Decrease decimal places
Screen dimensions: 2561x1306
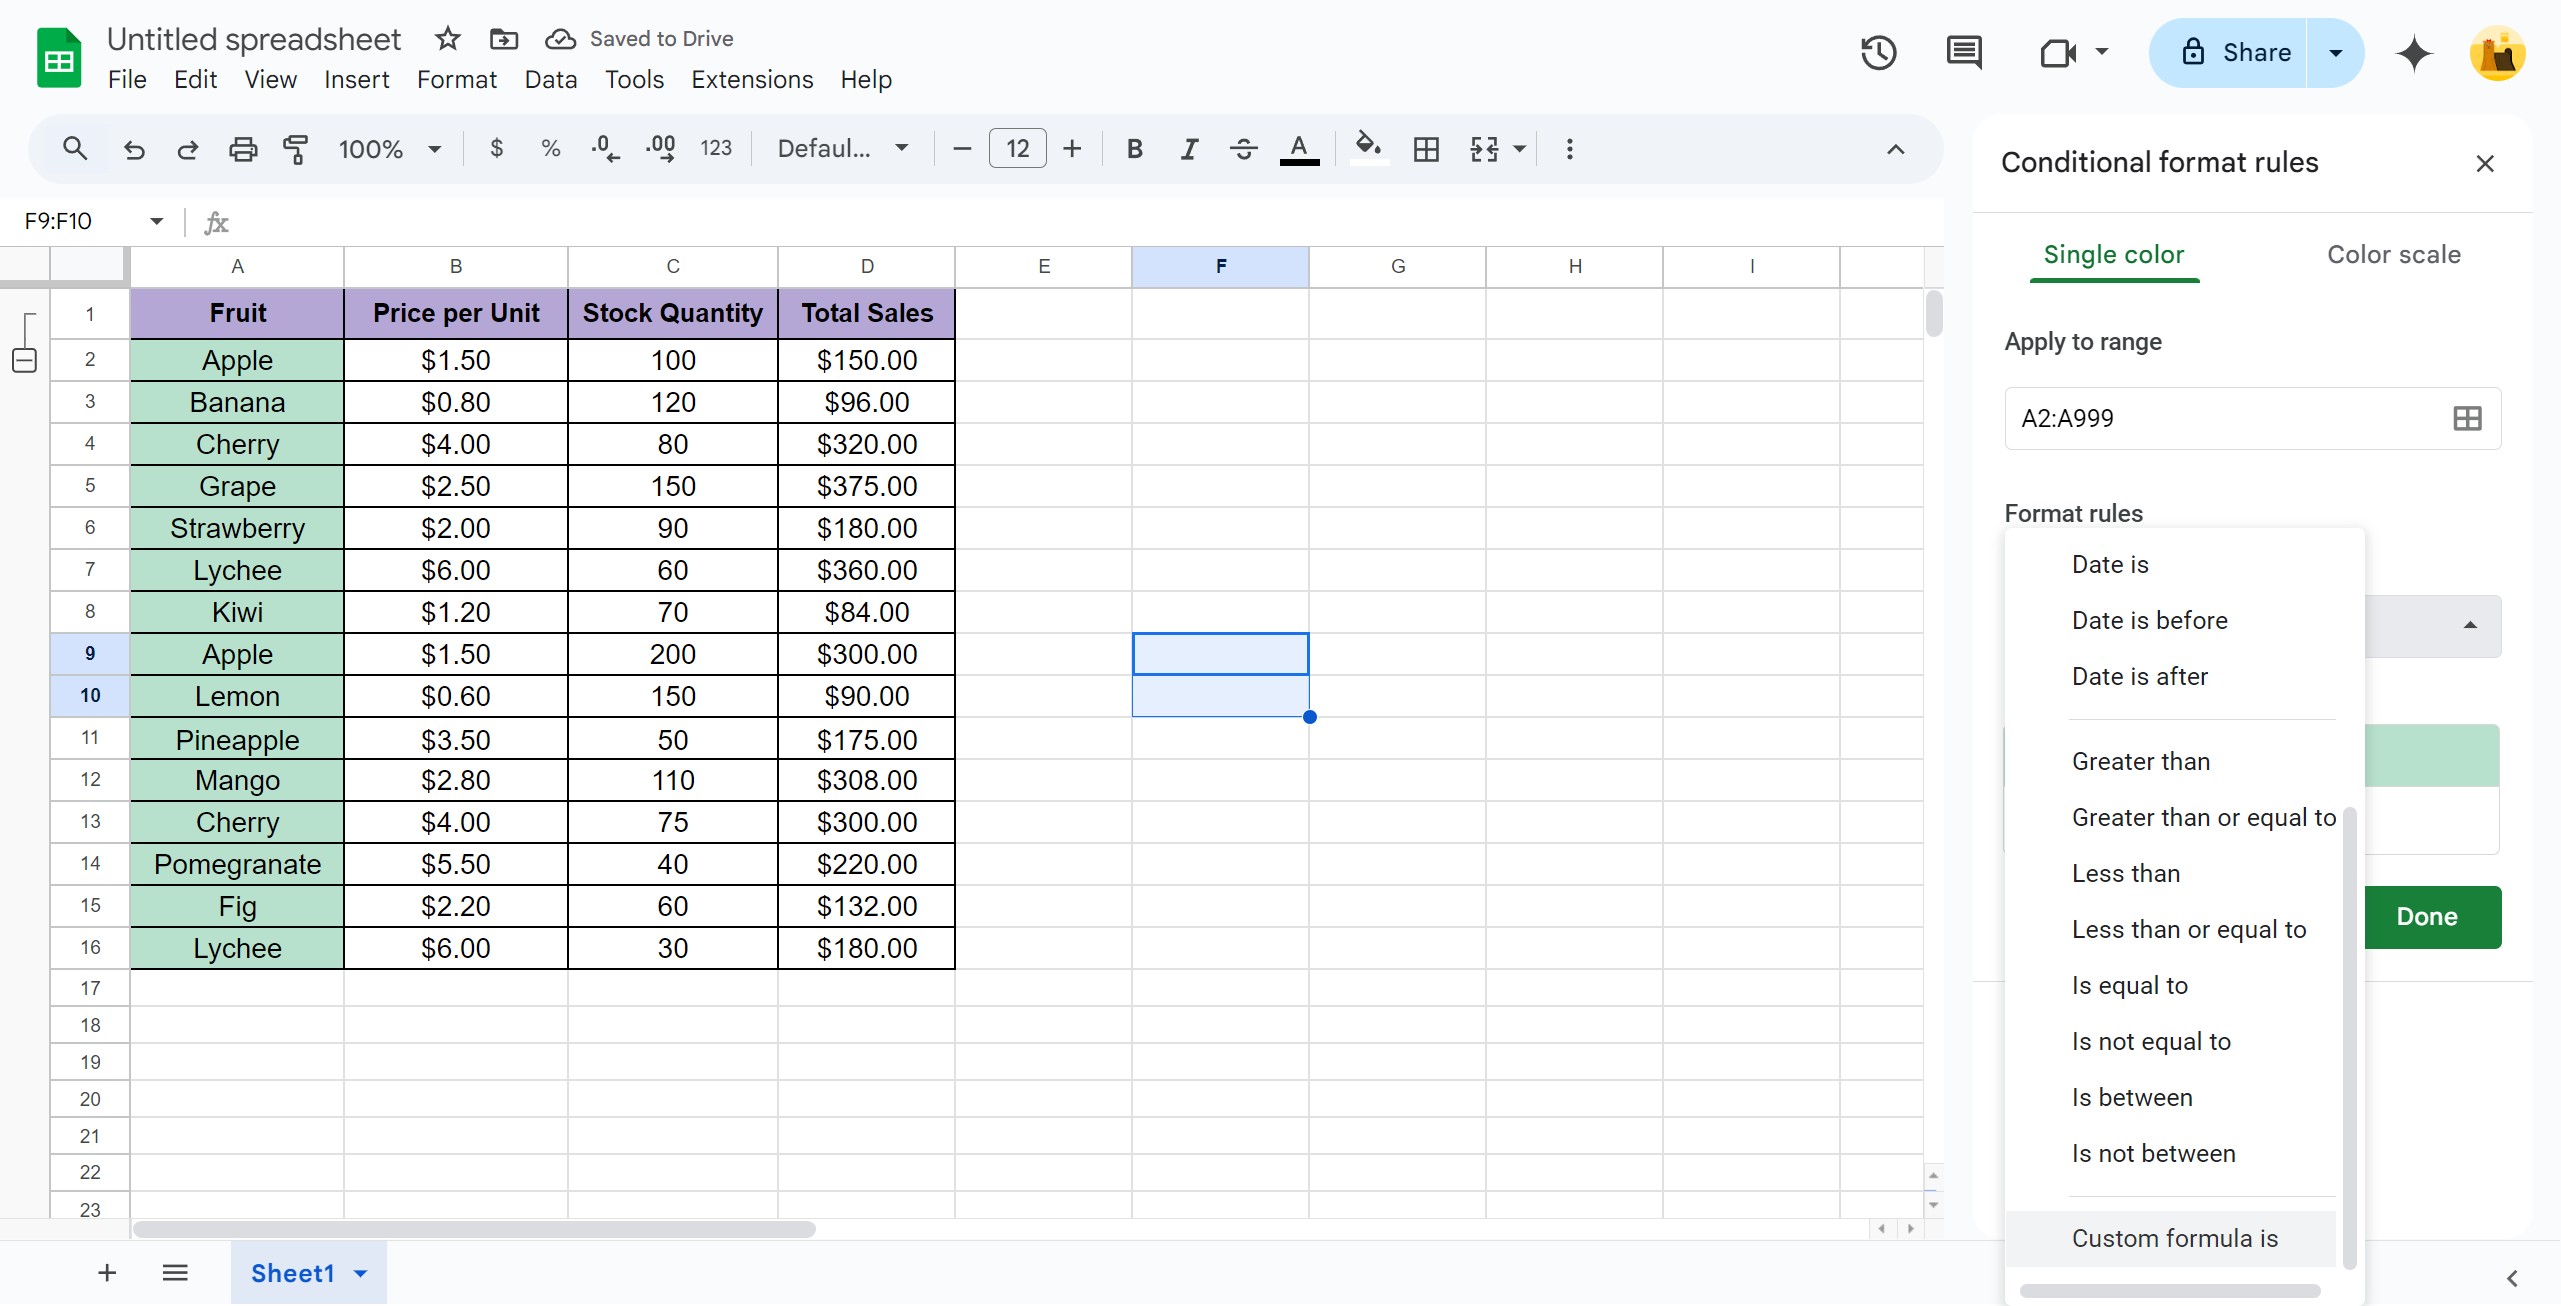click(x=605, y=149)
